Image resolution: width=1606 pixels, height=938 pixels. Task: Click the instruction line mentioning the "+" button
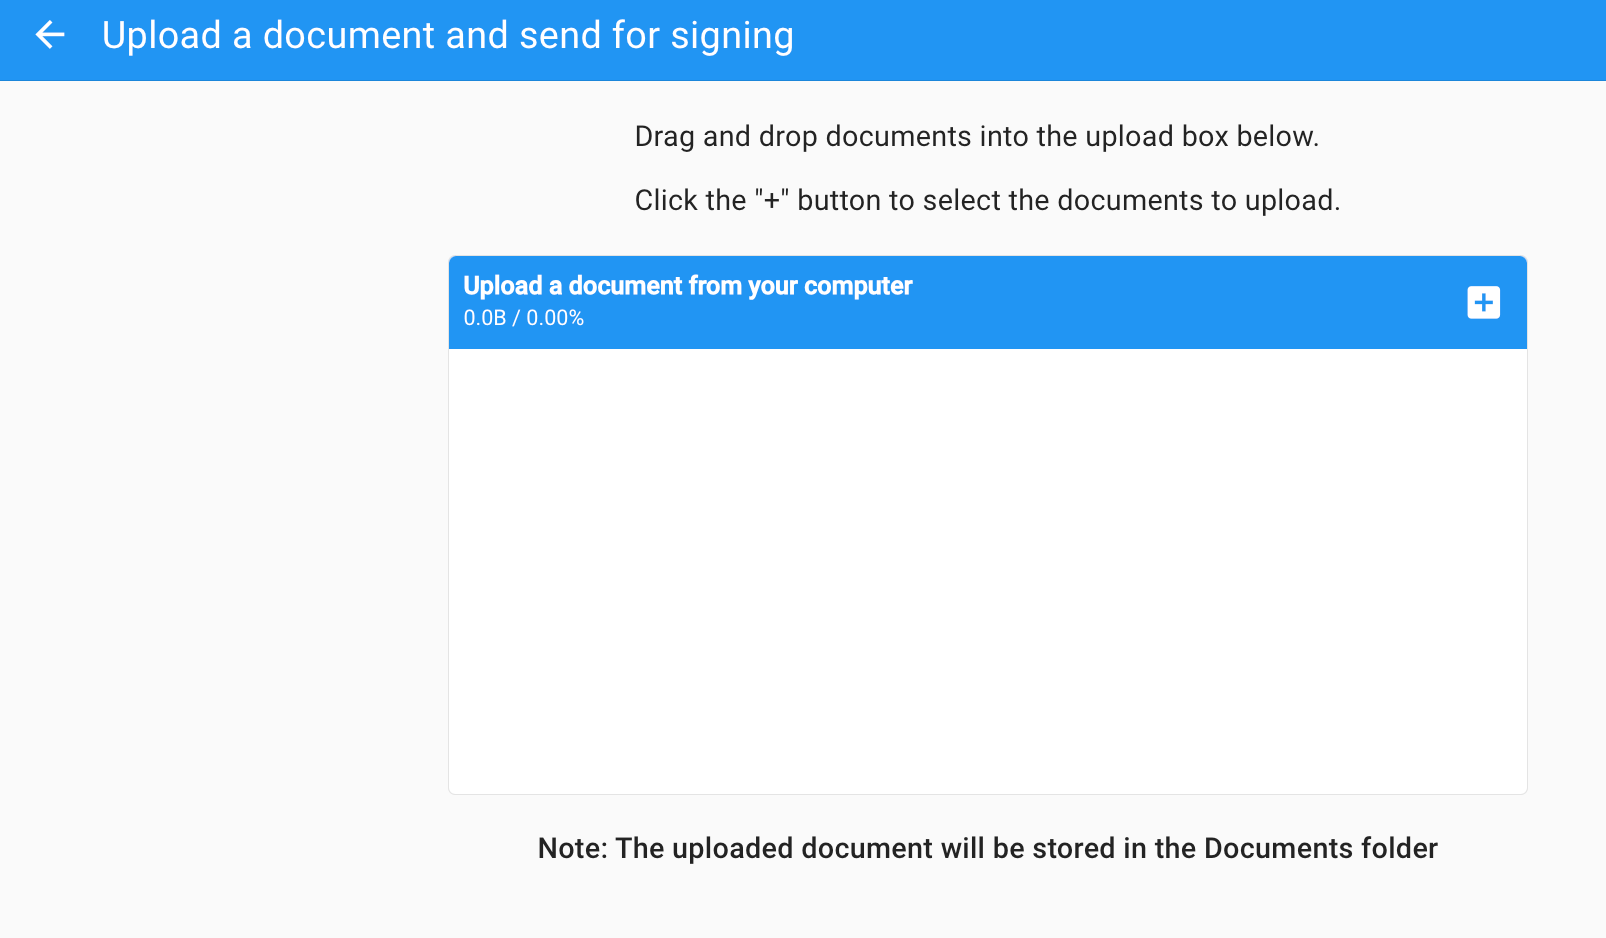(986, 200)
